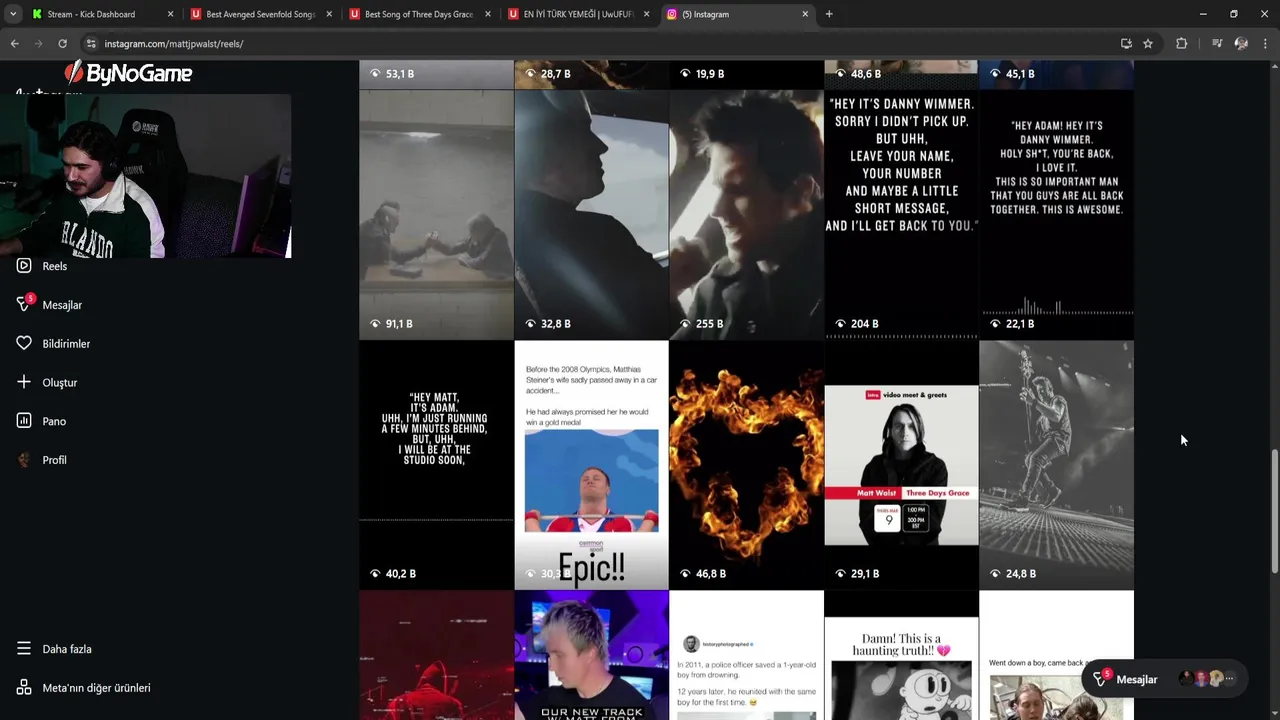Switch to Best Avenged Sevenfold Songs tab
Image resolution: width=1280 pixels, height=720 pixels.
tap(261, 14)
